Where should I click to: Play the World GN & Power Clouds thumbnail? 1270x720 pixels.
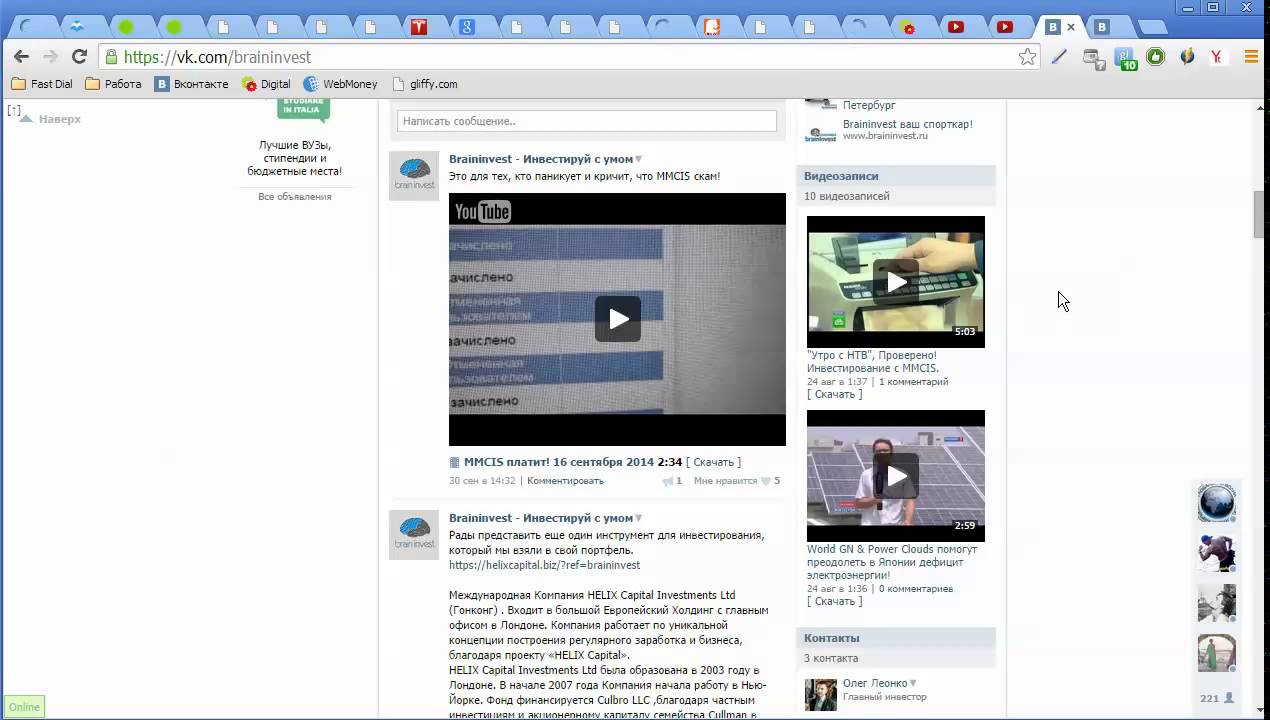(896, 476)
